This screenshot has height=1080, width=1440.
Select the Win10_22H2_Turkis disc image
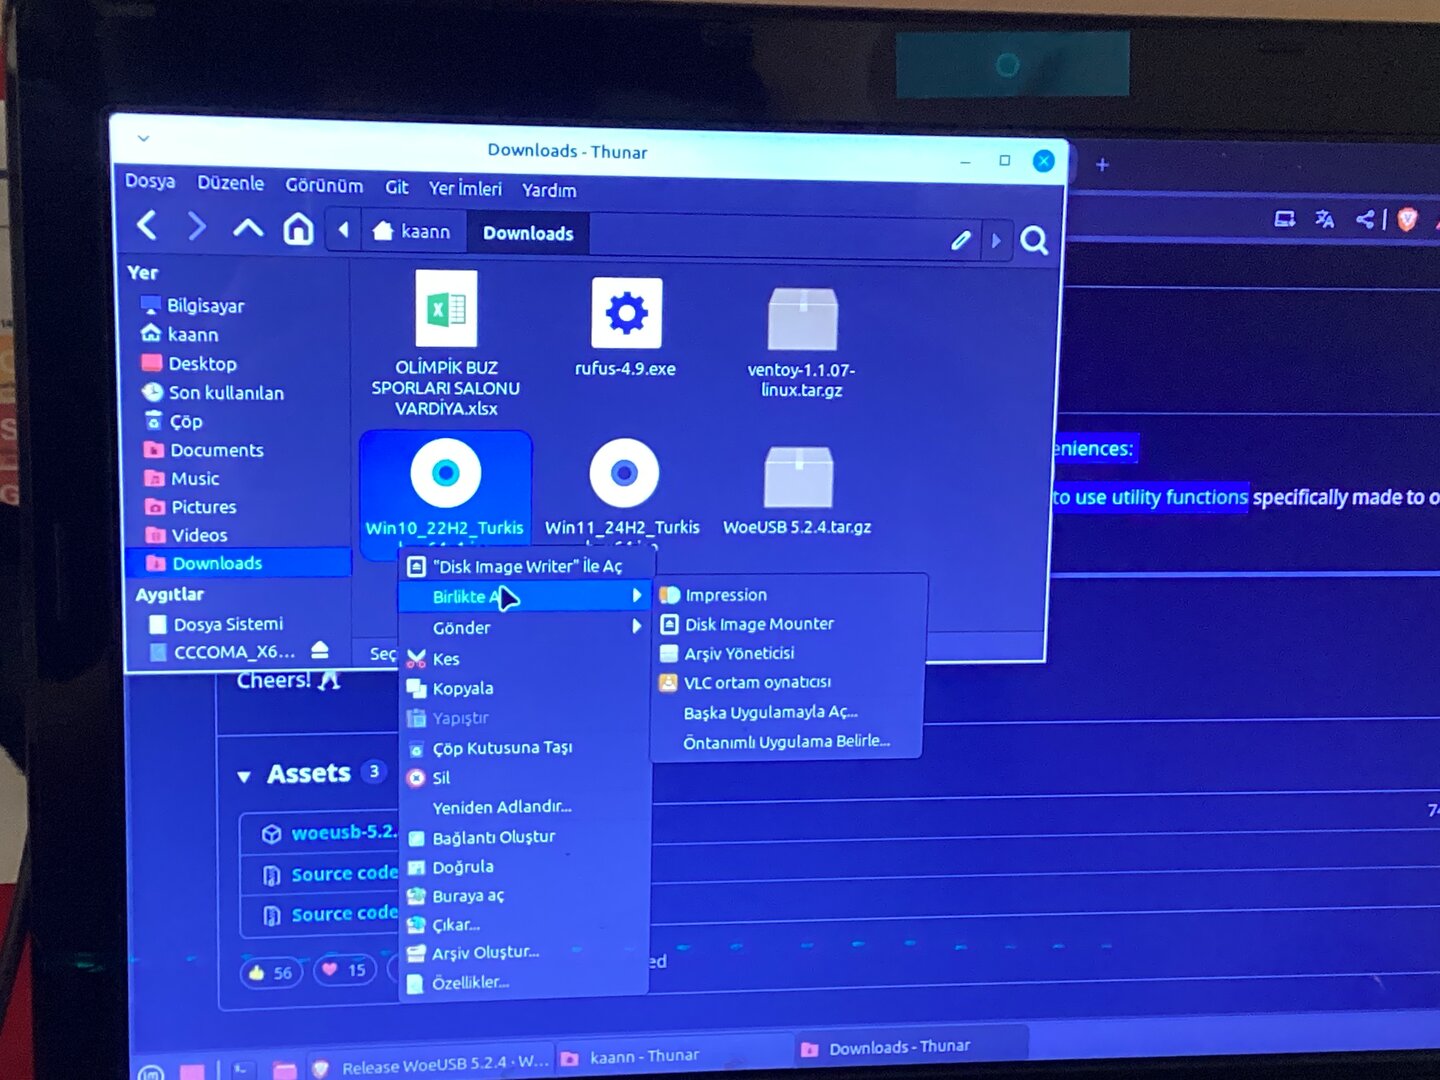(x=445, y=472)
